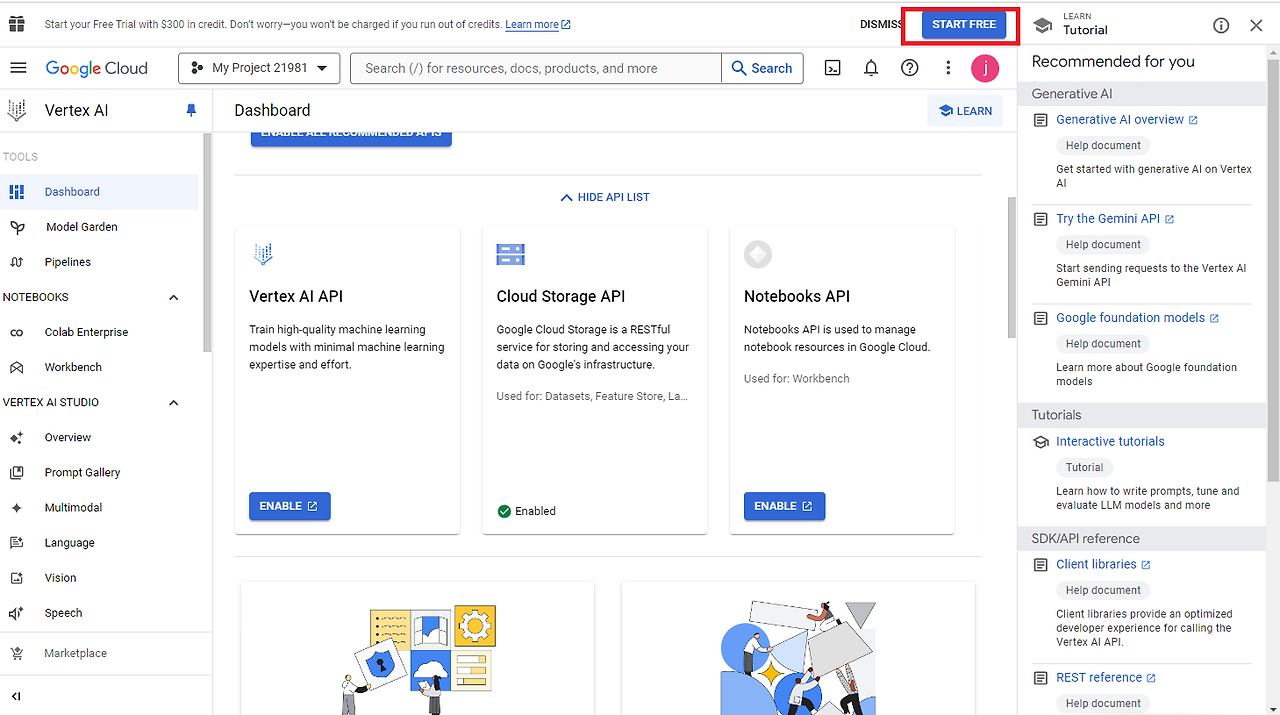
Task: Click the Speech speaker icon
Action: [x=17, y=613]
